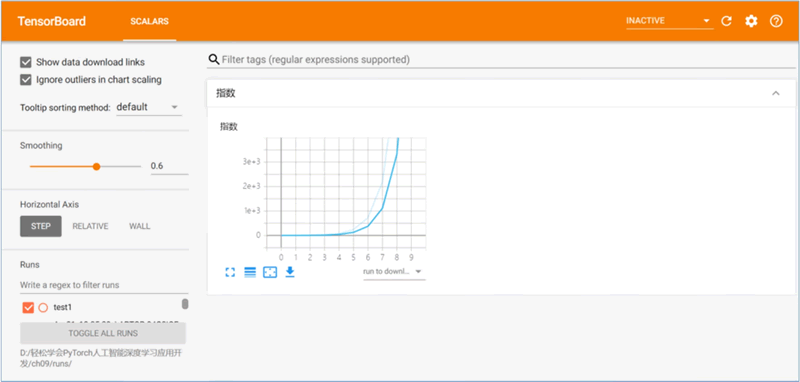Open the help question mark icon
This screenshot has width=800, height=382.
776,21
